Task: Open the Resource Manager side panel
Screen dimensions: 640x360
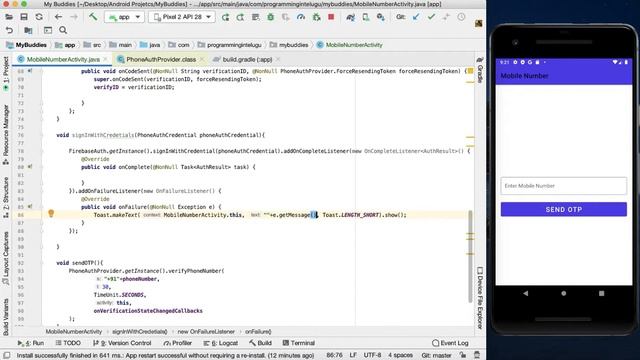Action: [6, 135]
